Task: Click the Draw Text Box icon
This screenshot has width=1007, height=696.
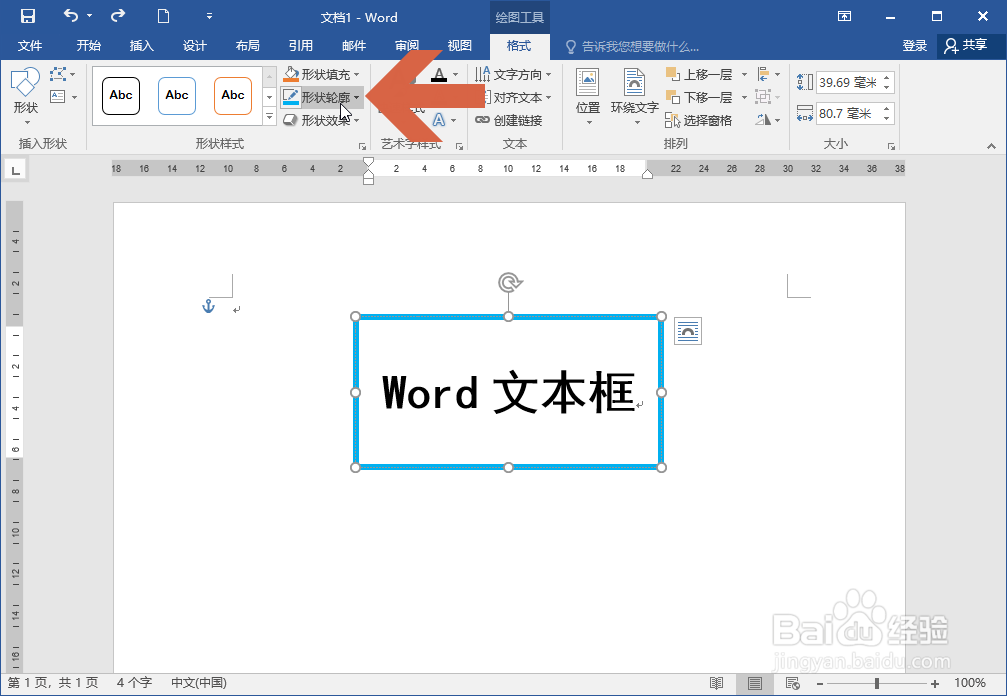Action: click(x=58, y=97)
